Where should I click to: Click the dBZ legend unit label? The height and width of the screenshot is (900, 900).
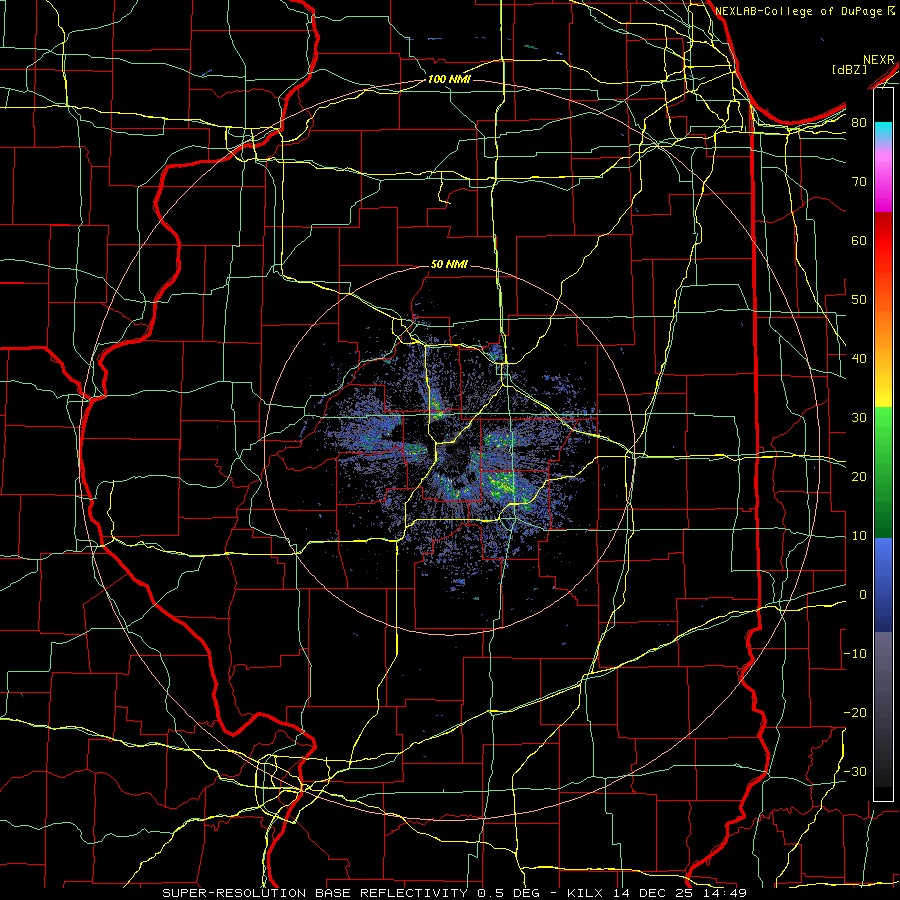pos(850,69)
